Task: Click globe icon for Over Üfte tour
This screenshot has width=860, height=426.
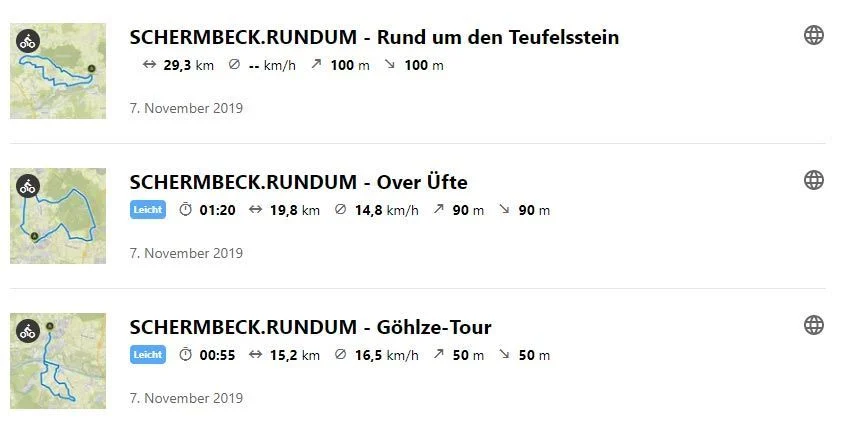Action: coord(814,180)
